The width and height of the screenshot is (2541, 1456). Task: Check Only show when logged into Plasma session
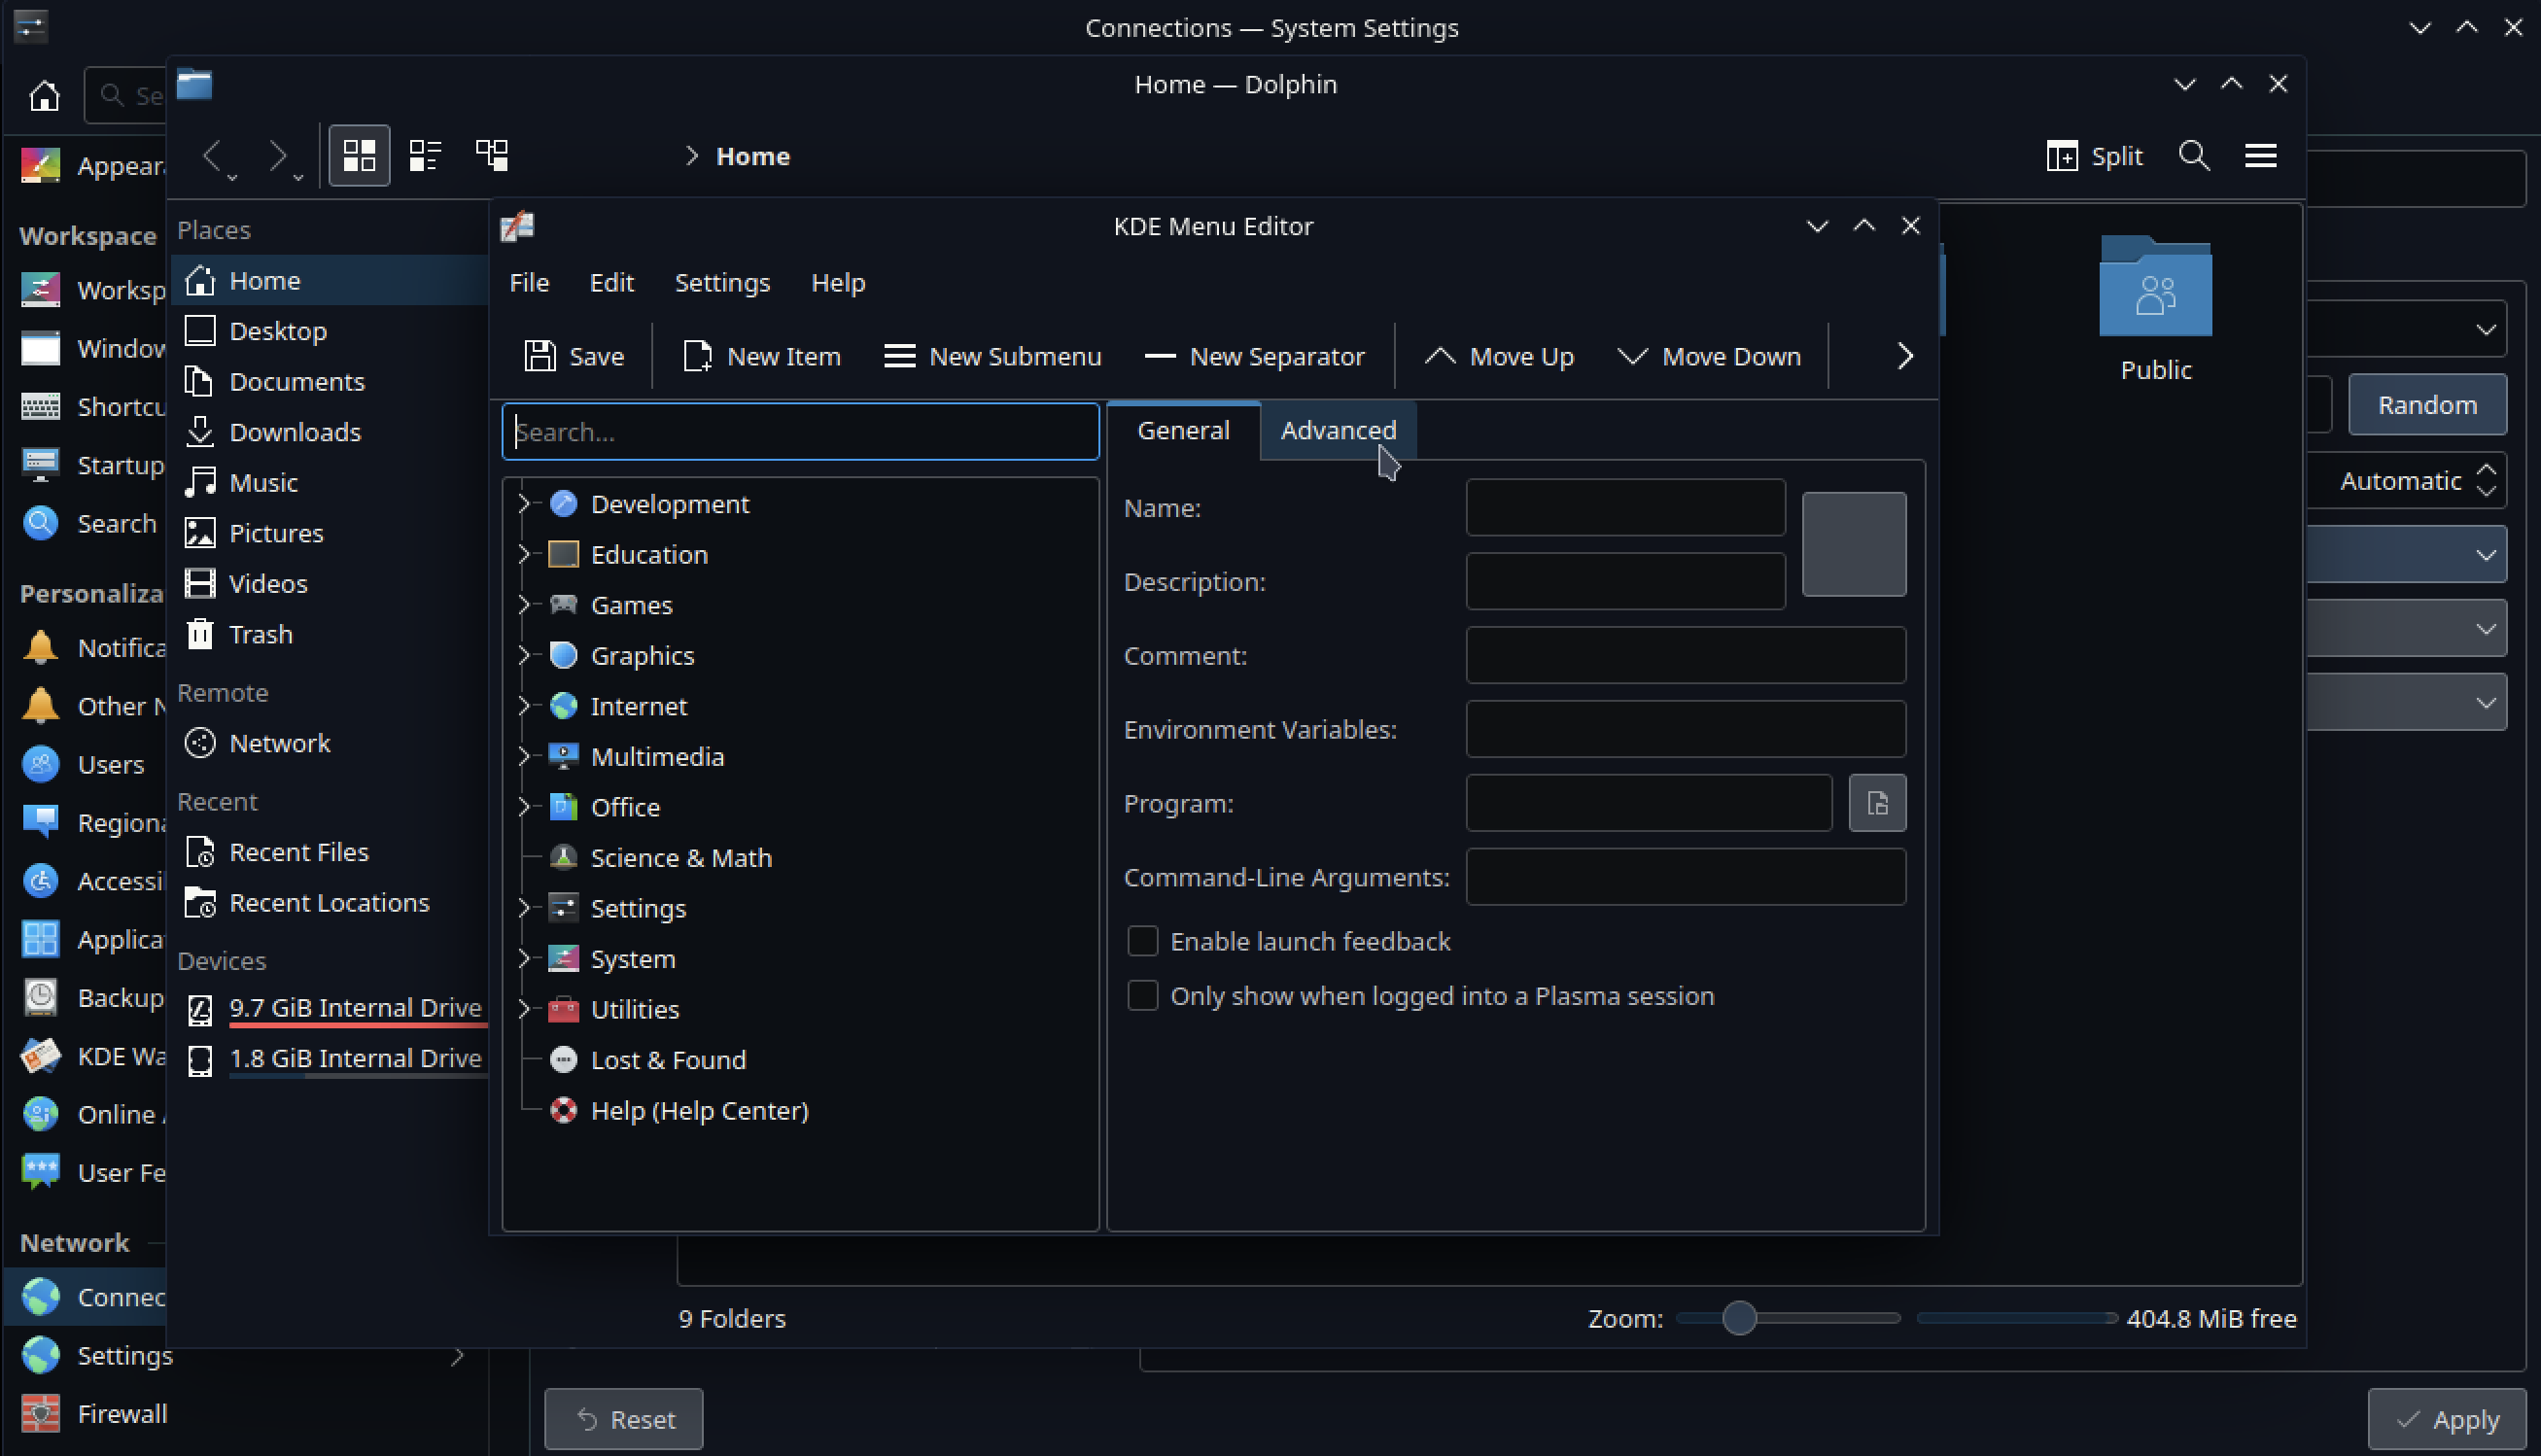pos(1142,996)
